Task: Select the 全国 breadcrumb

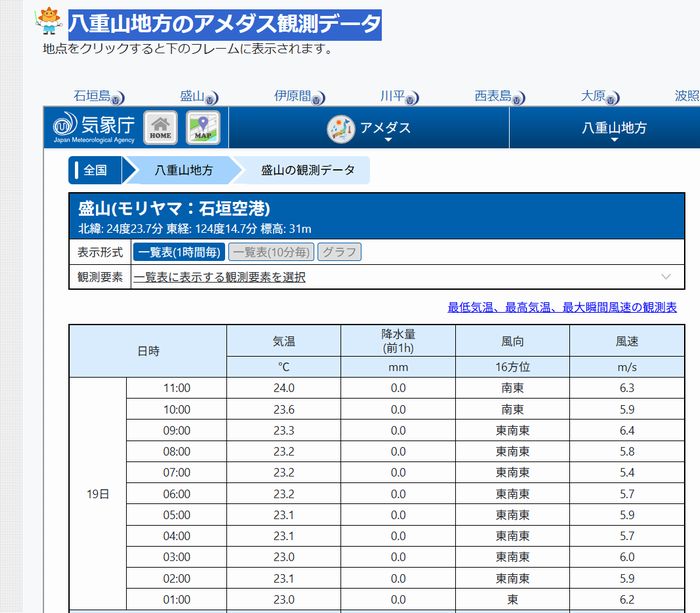Action: 95,170
